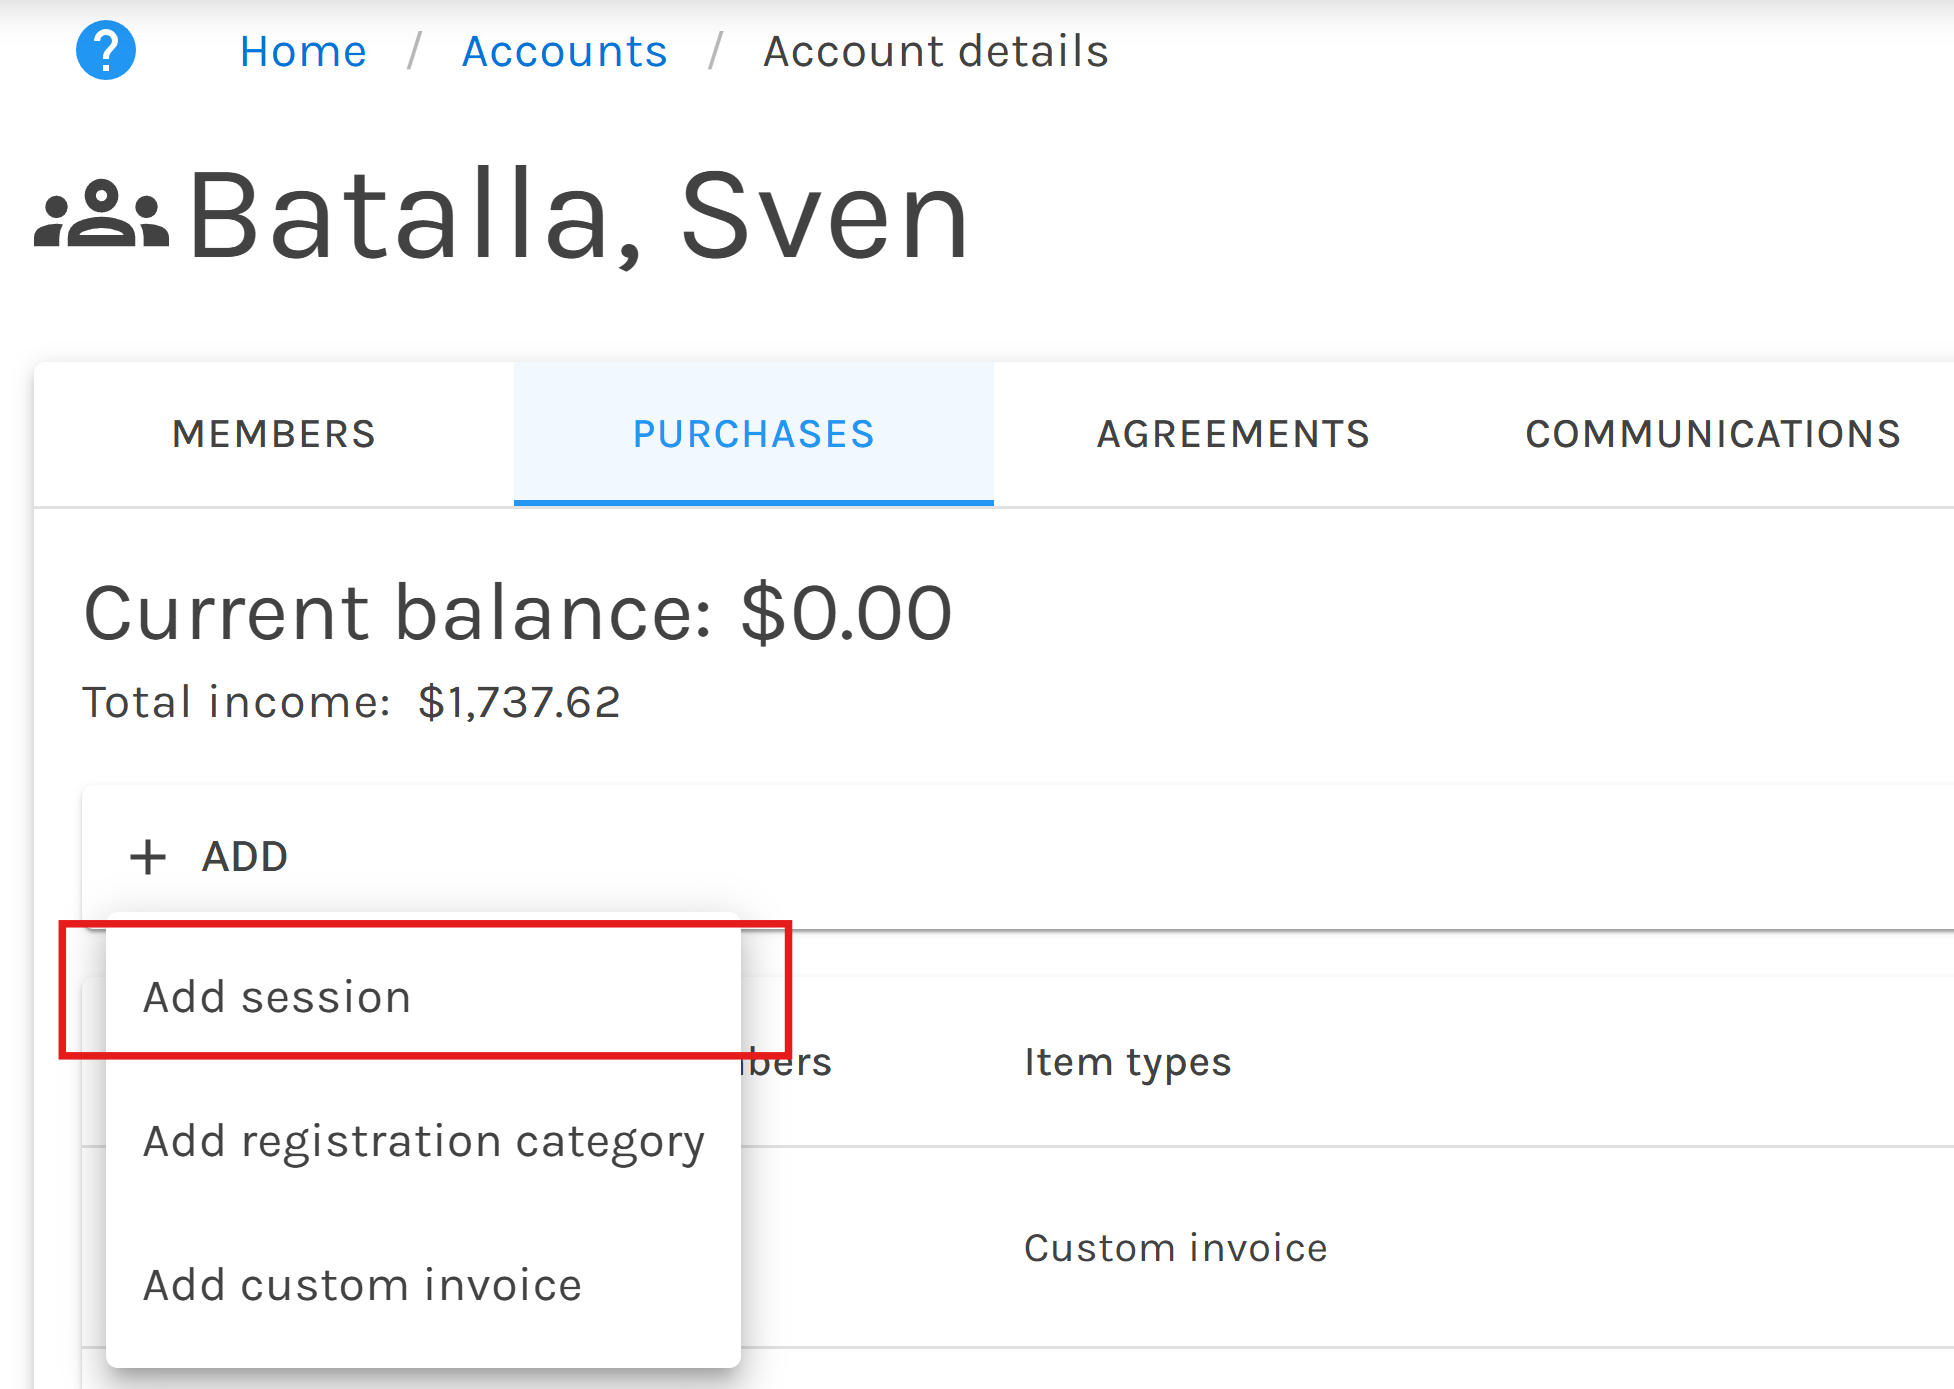Switch to the Communications tab
The height and width of the screenshot is (1389, 1954).
tap(1712, 434)
